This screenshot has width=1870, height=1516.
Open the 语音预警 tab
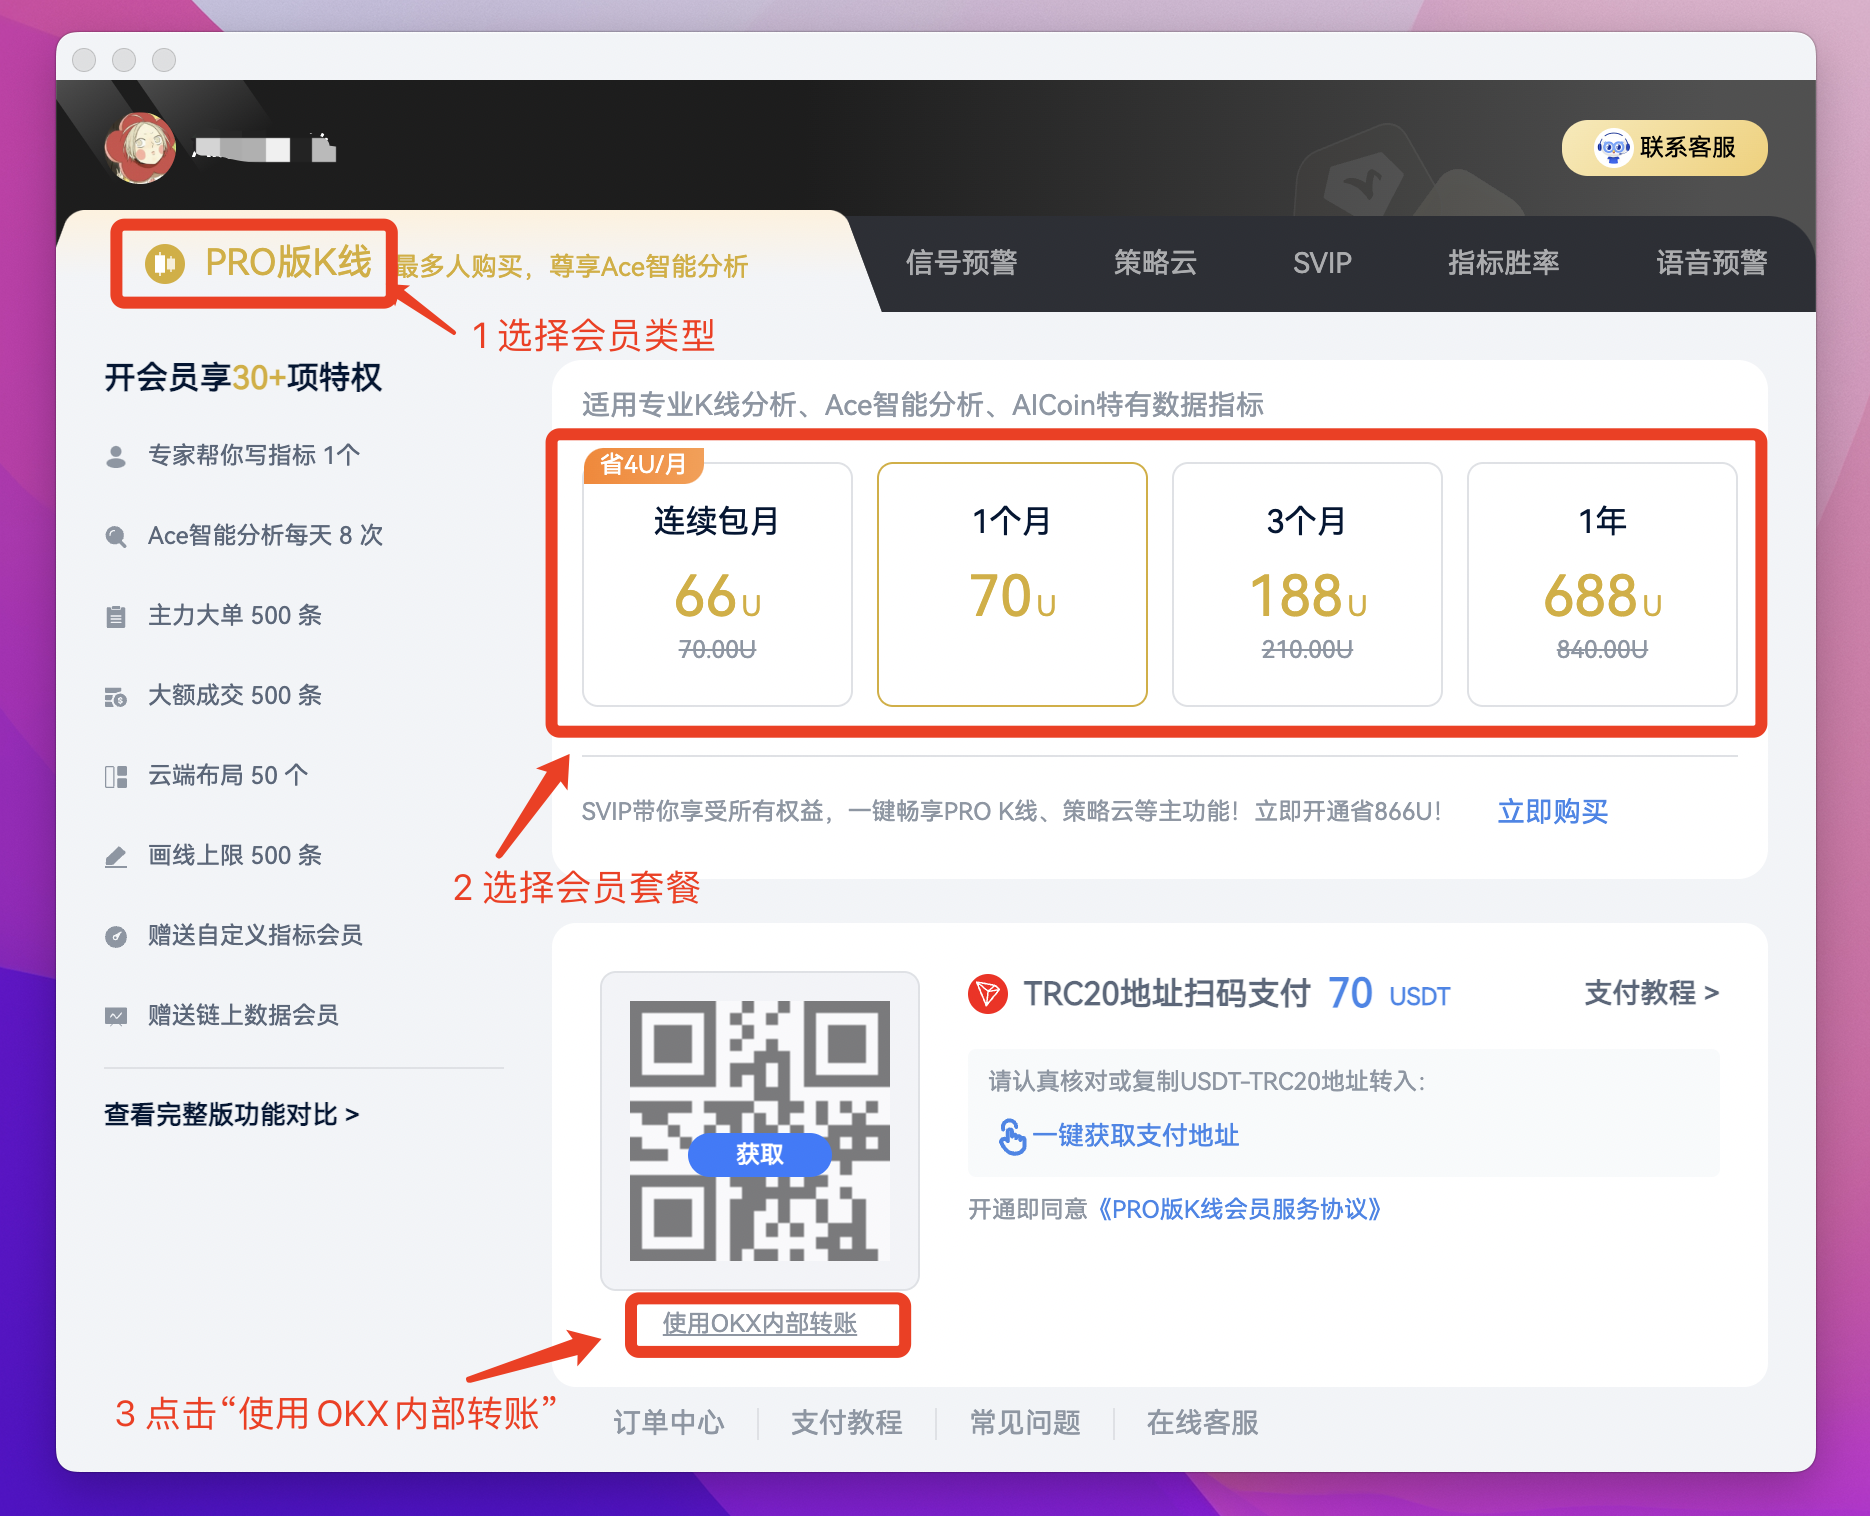pyautogui.click(x=1712, y=263)
